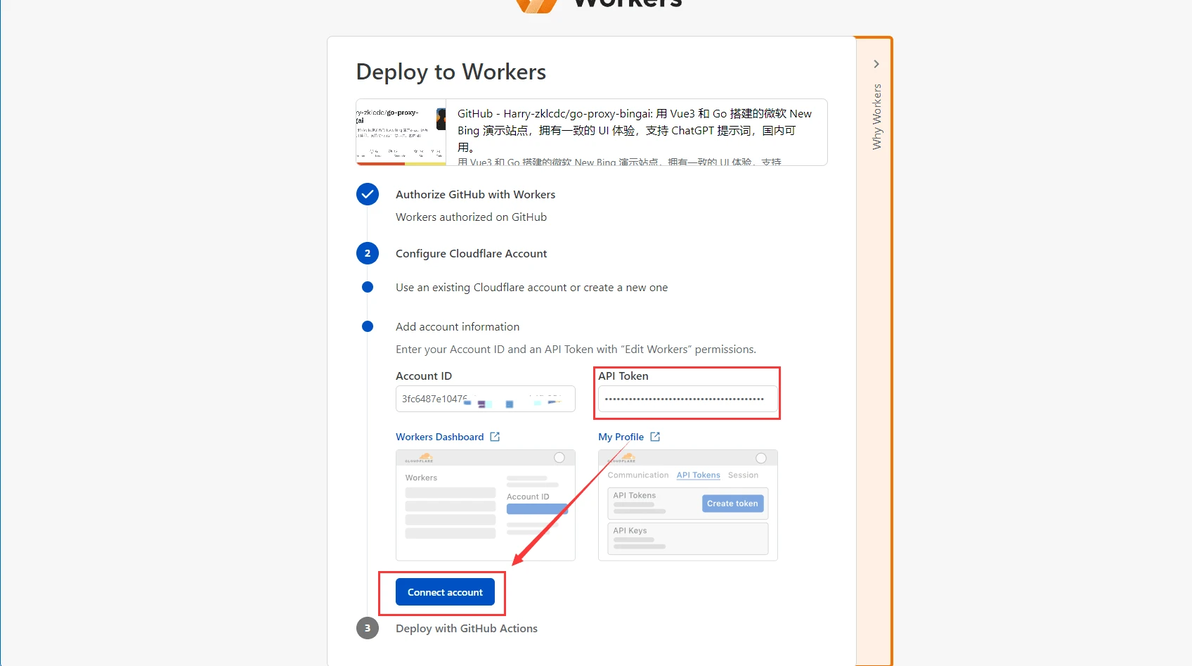Click the GitHub go-proxy-bingai repository preview card
1192x666 pixels.
tap(591, 132)
